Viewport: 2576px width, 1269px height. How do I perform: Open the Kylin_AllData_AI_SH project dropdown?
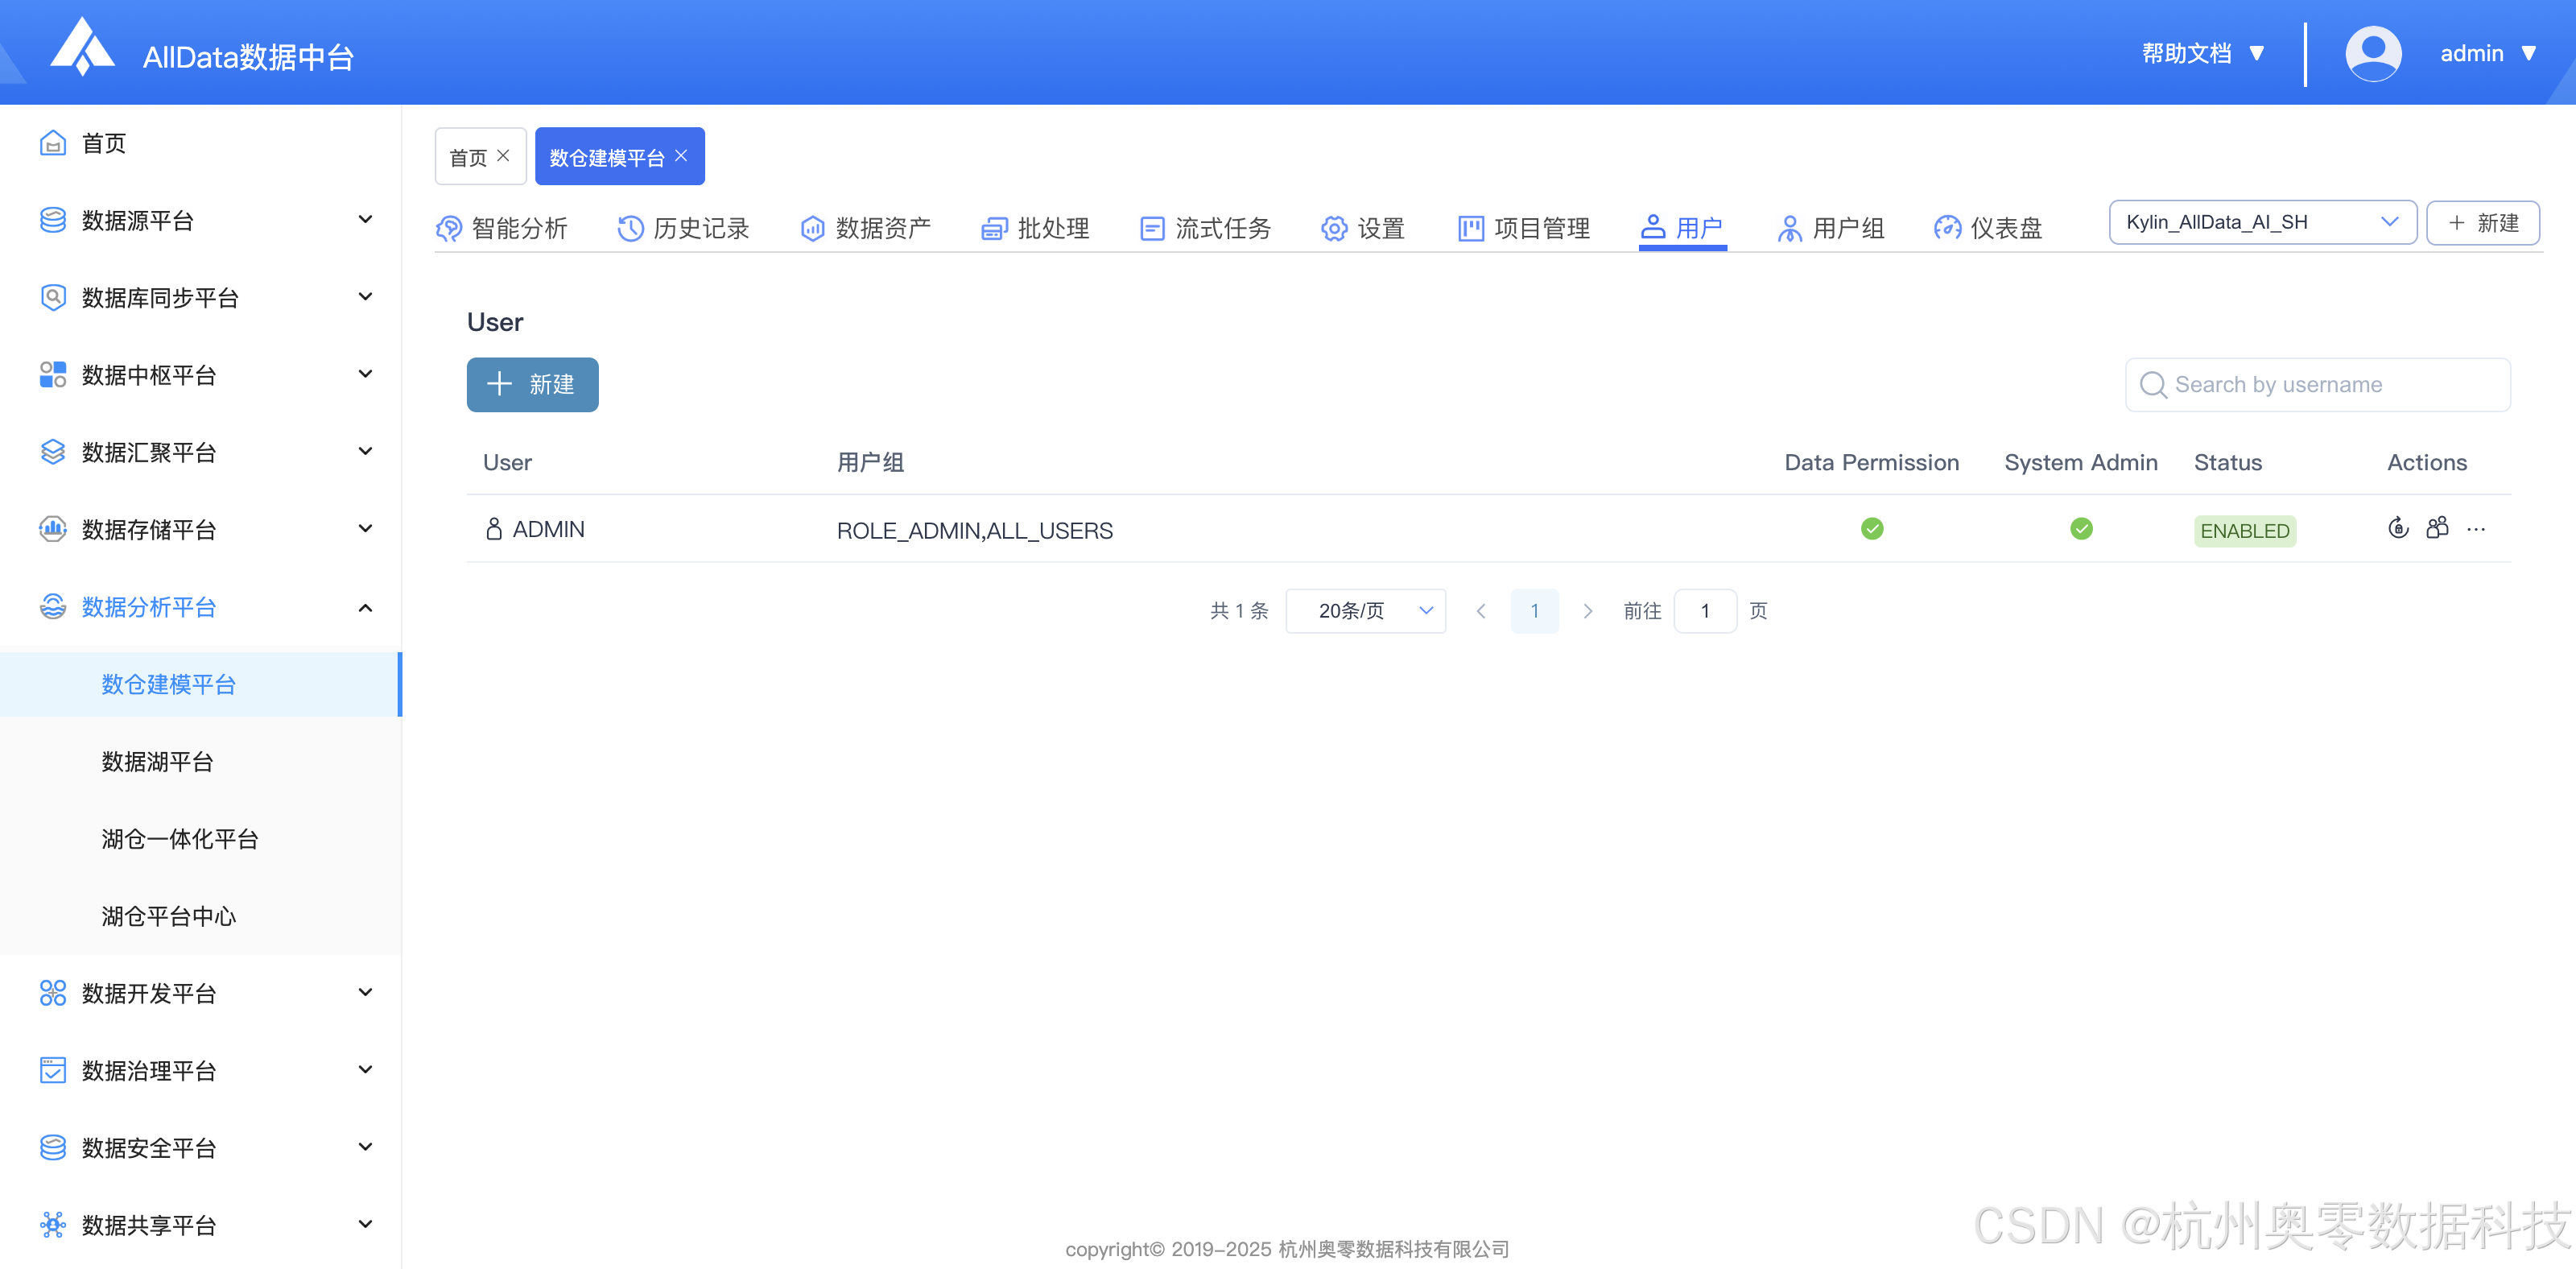click(x=2263, y=222)
